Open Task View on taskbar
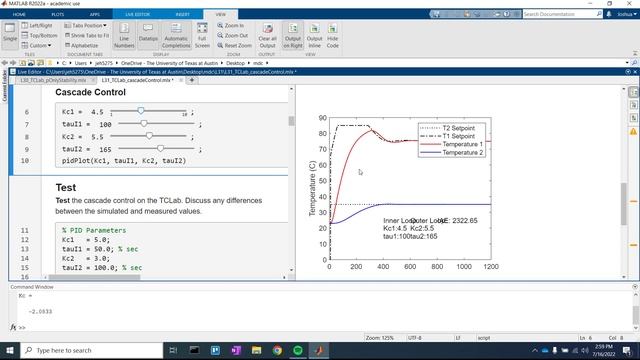 point(173,350)
